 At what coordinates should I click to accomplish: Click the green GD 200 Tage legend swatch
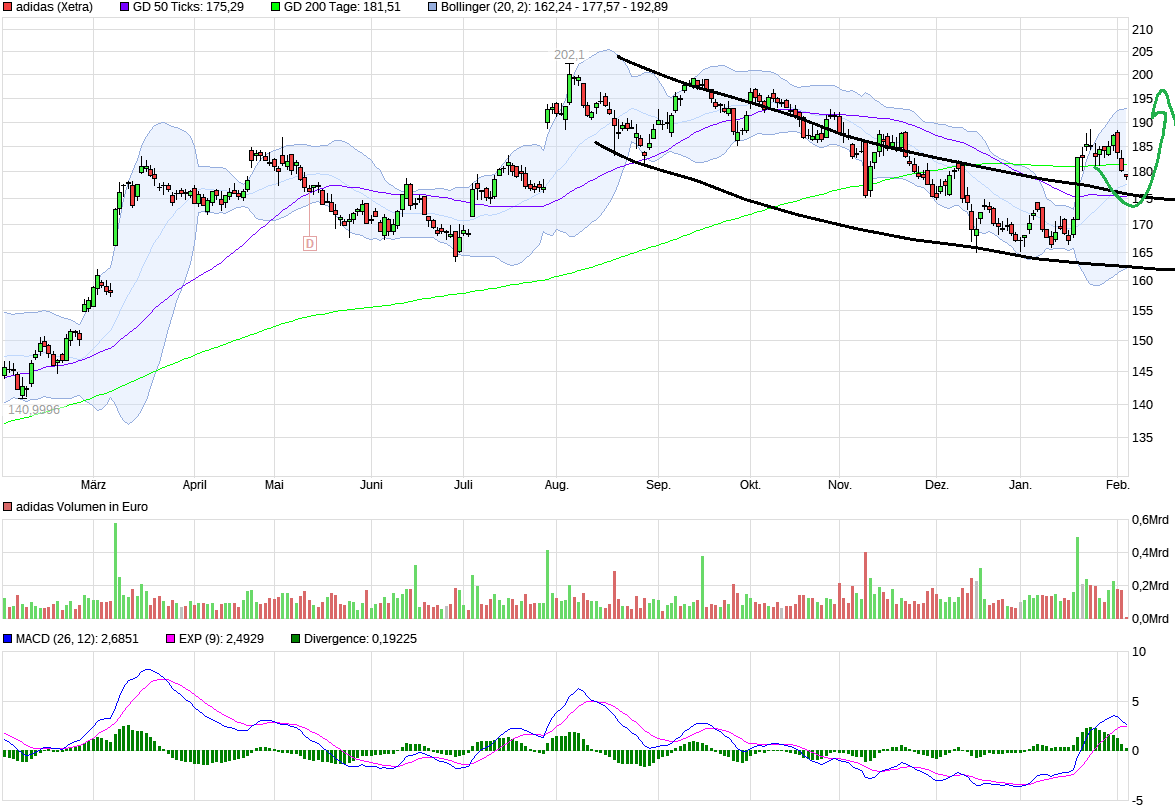(276, 7)
